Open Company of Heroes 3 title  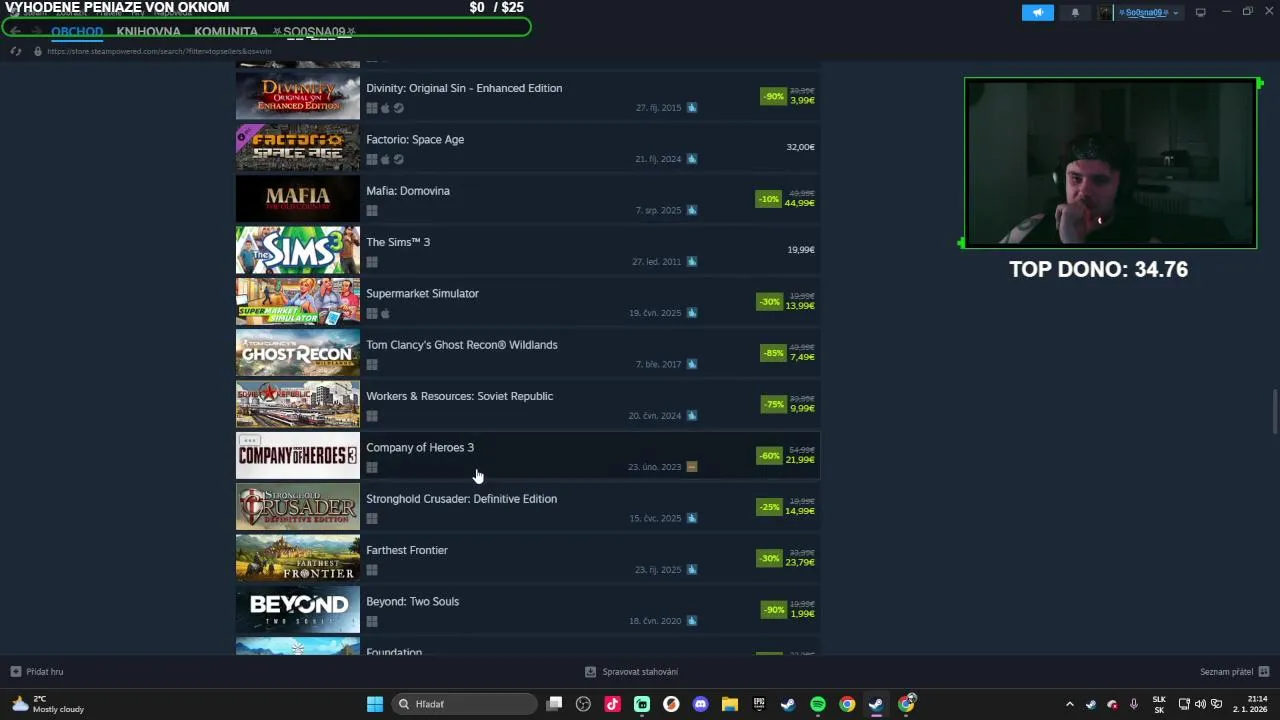click(420, 447)
